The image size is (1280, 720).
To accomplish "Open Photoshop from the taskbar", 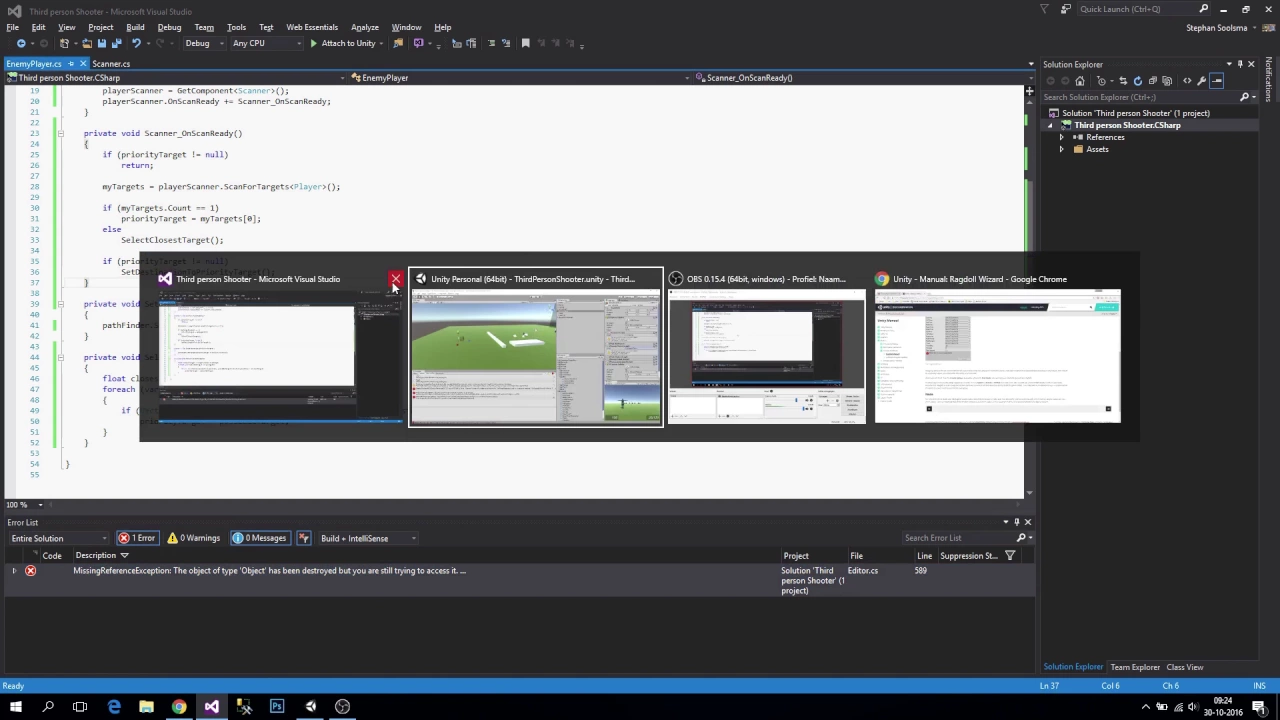I will [277, 707].
